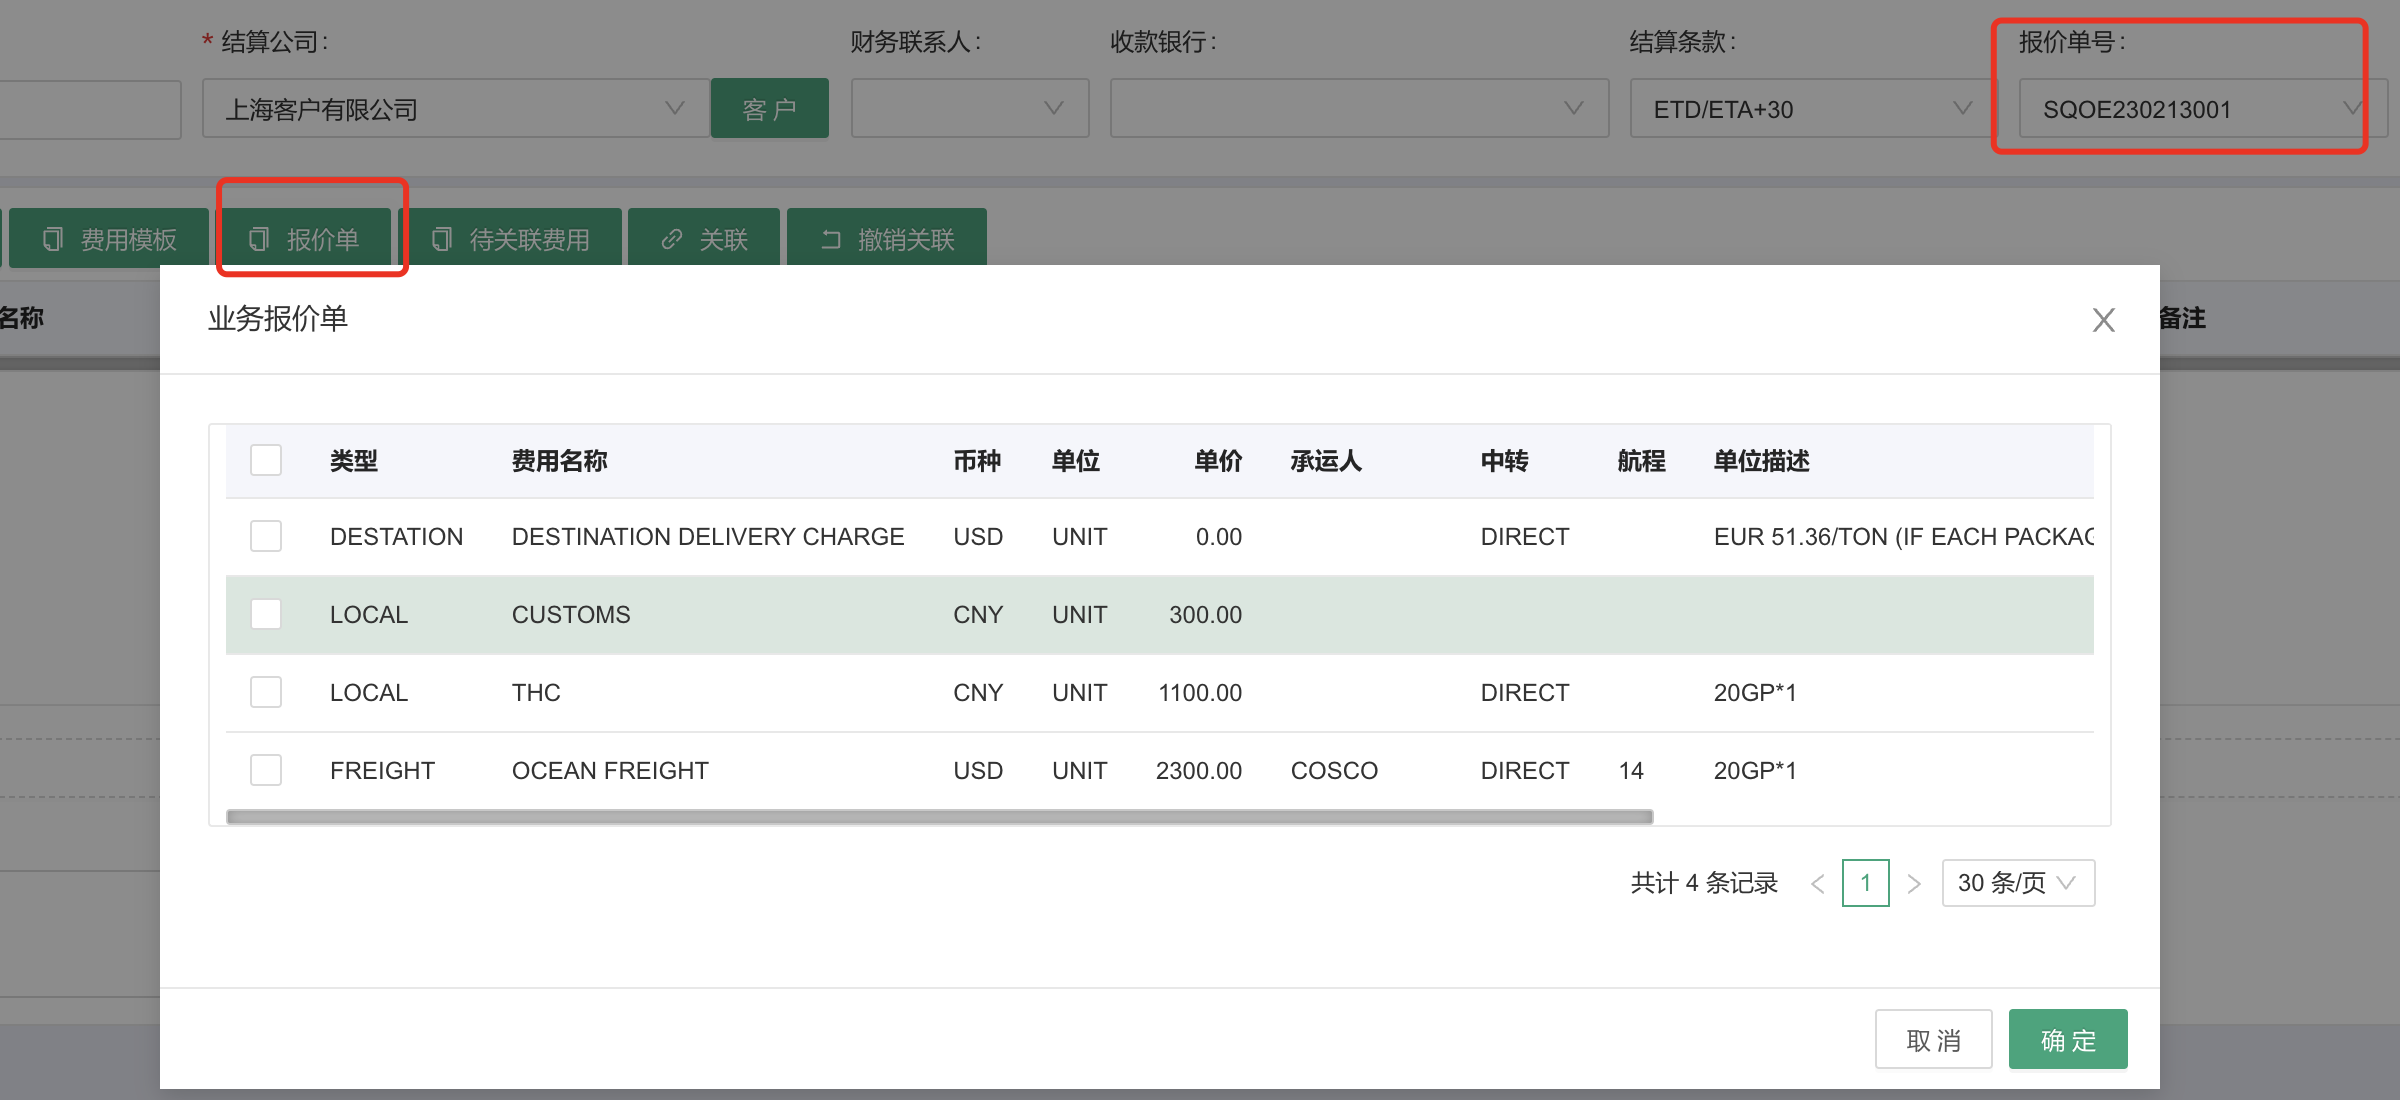Expand the 结算公司 dropdown showing 上海客户有限公司
This screenshot has height=1100, width=2400.
[456, 108]
